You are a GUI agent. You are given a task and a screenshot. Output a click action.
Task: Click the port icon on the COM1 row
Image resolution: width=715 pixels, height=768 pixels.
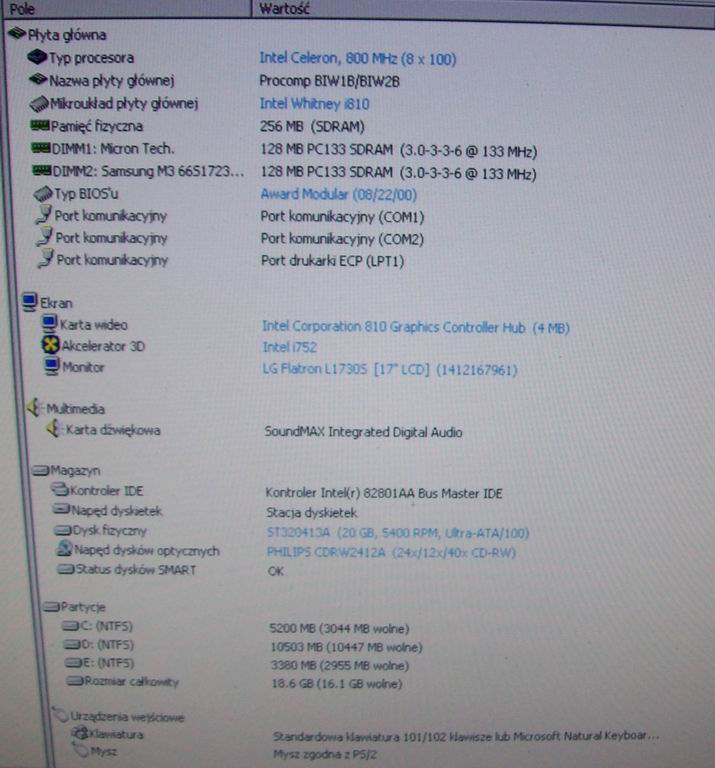[44, 215]
